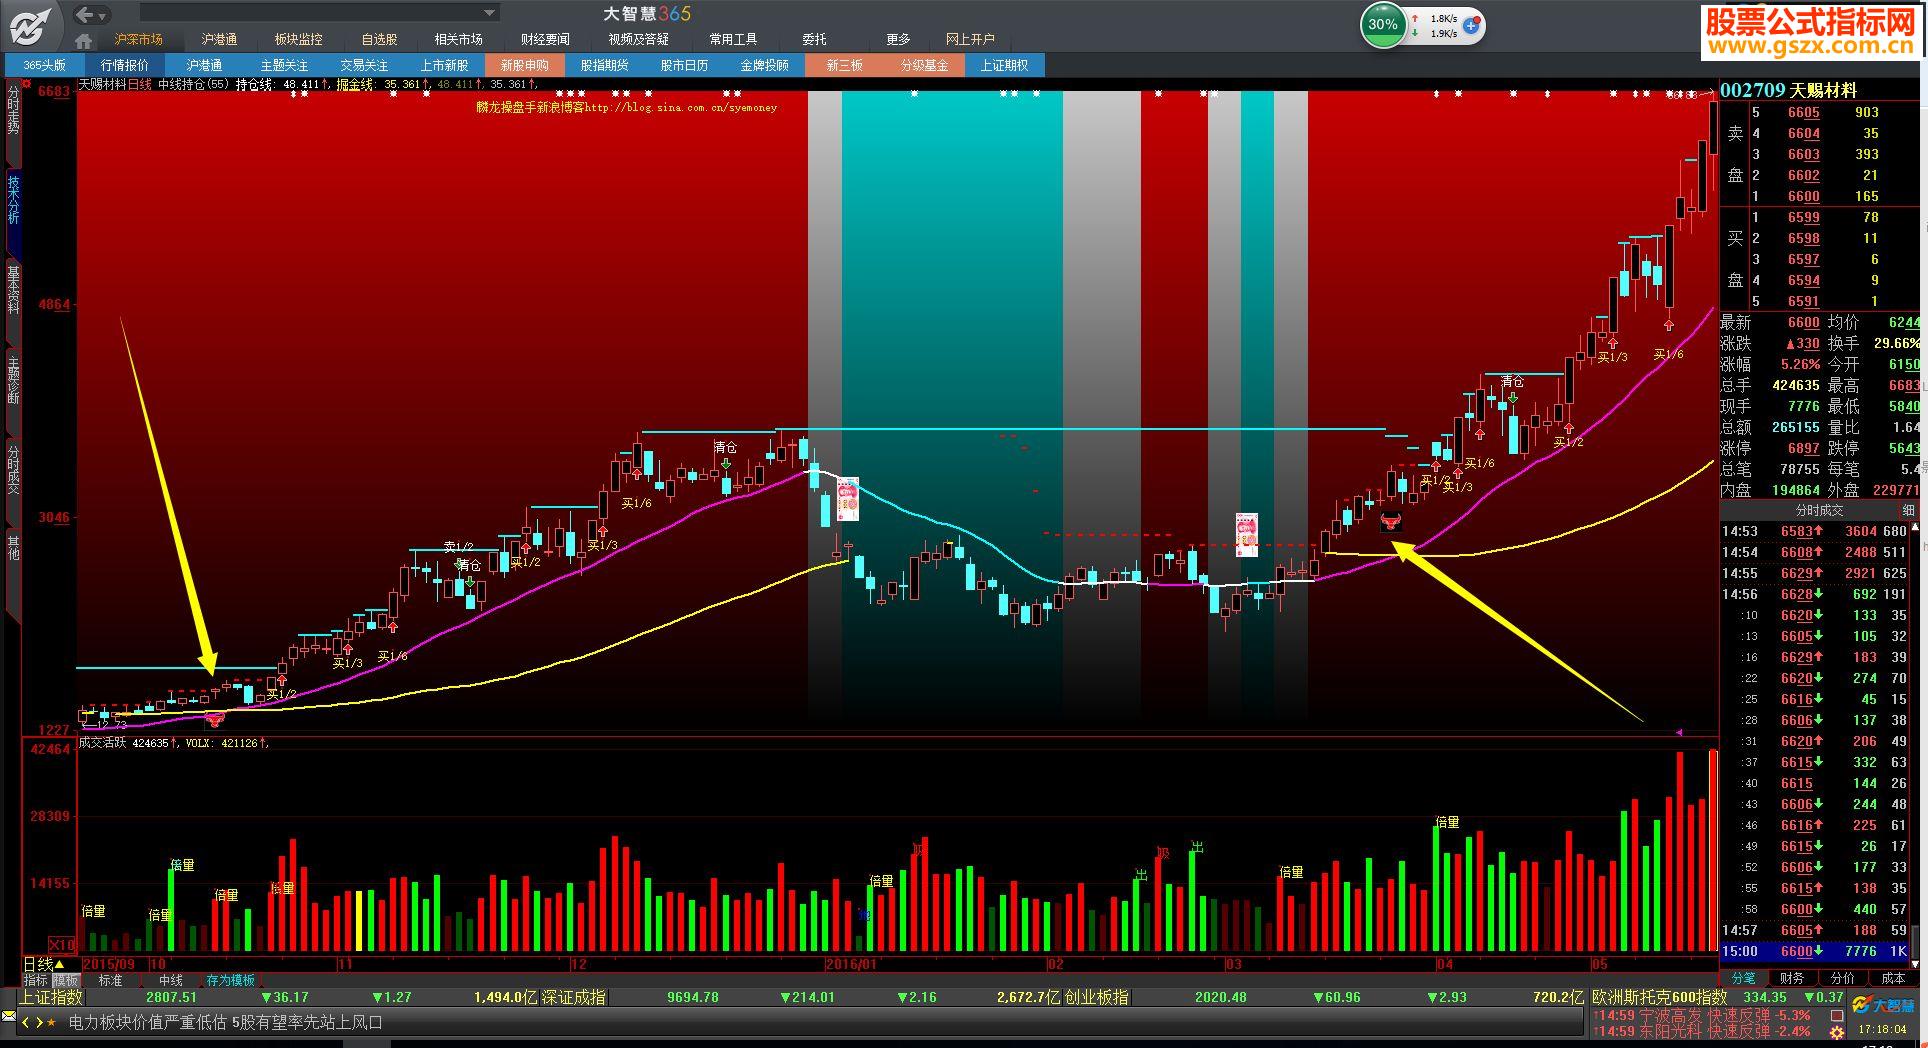The width and height of the screenshot is (1928, 1048).
Task: Click the star favorite icon in news ticker
Action: click(x=52, y=1022)
